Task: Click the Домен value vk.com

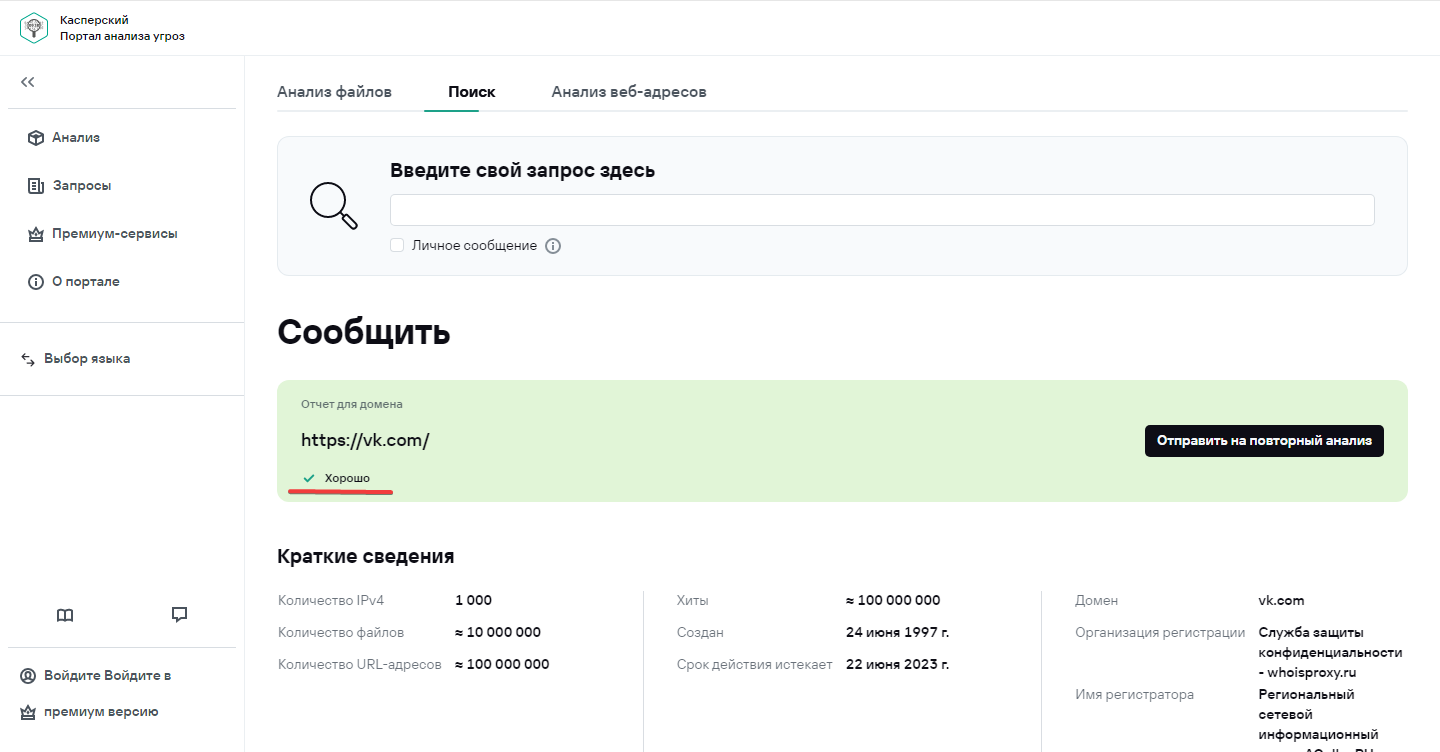Action: (1281, 601)
